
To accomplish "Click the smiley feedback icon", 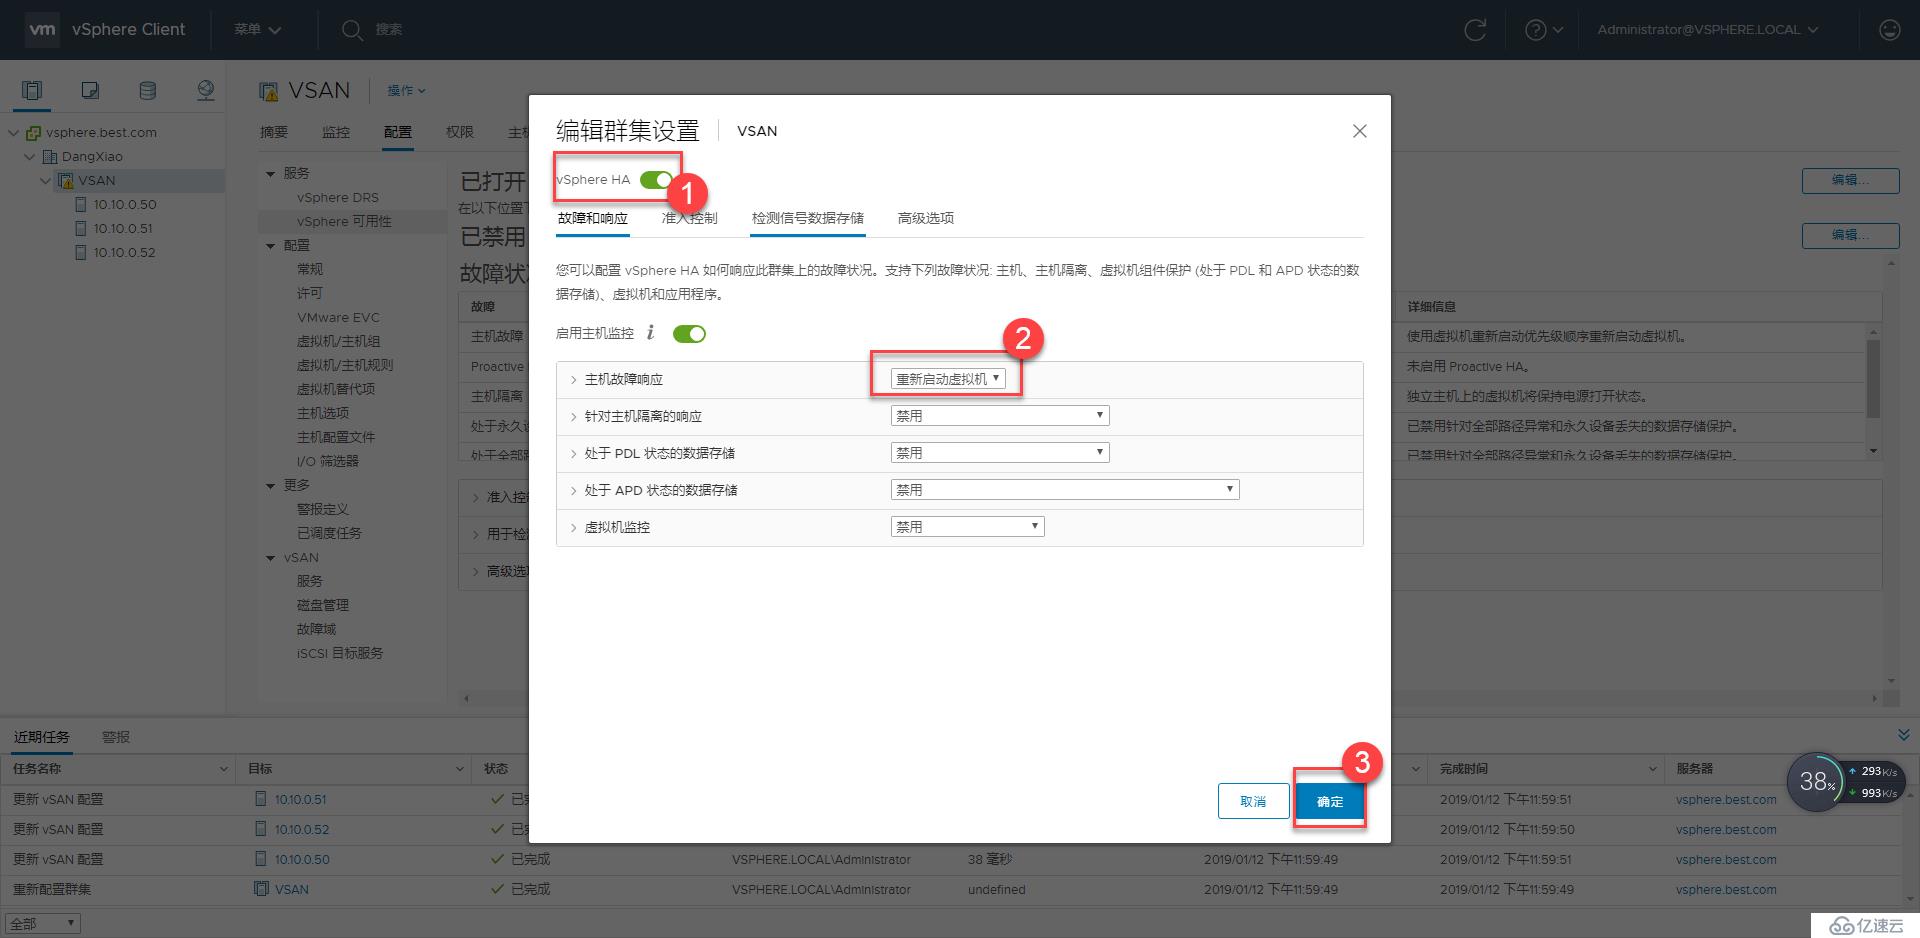I will [x=1889, y=30].
